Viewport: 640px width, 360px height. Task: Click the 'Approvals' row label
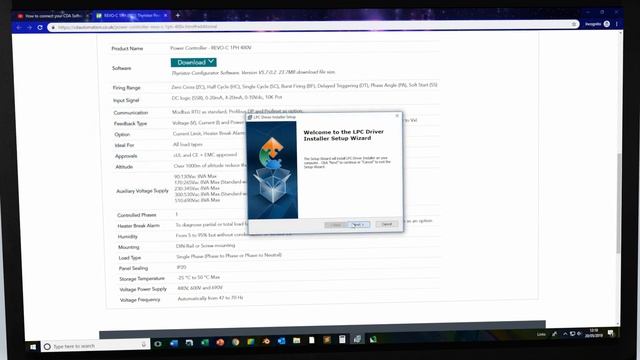126,156
